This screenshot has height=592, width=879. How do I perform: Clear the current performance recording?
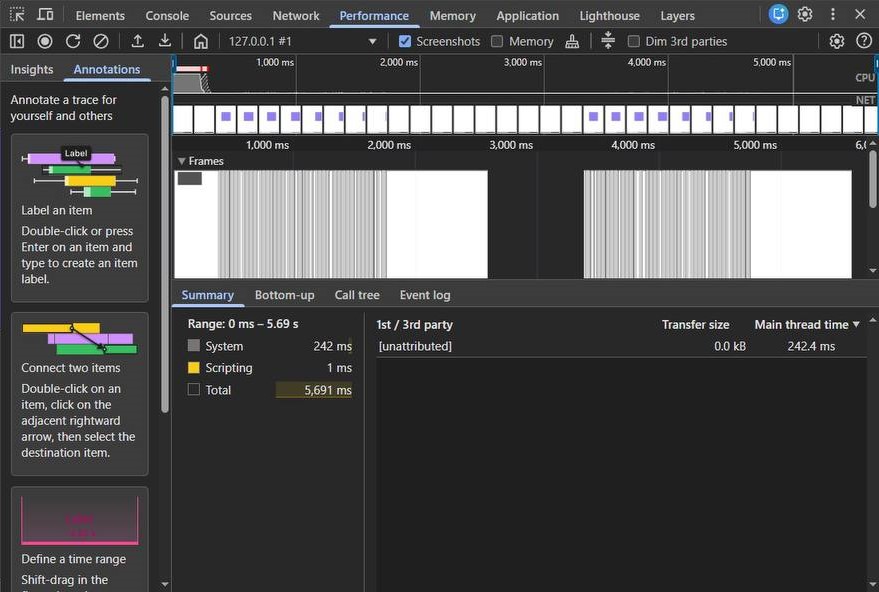click(x=100, y=41)
